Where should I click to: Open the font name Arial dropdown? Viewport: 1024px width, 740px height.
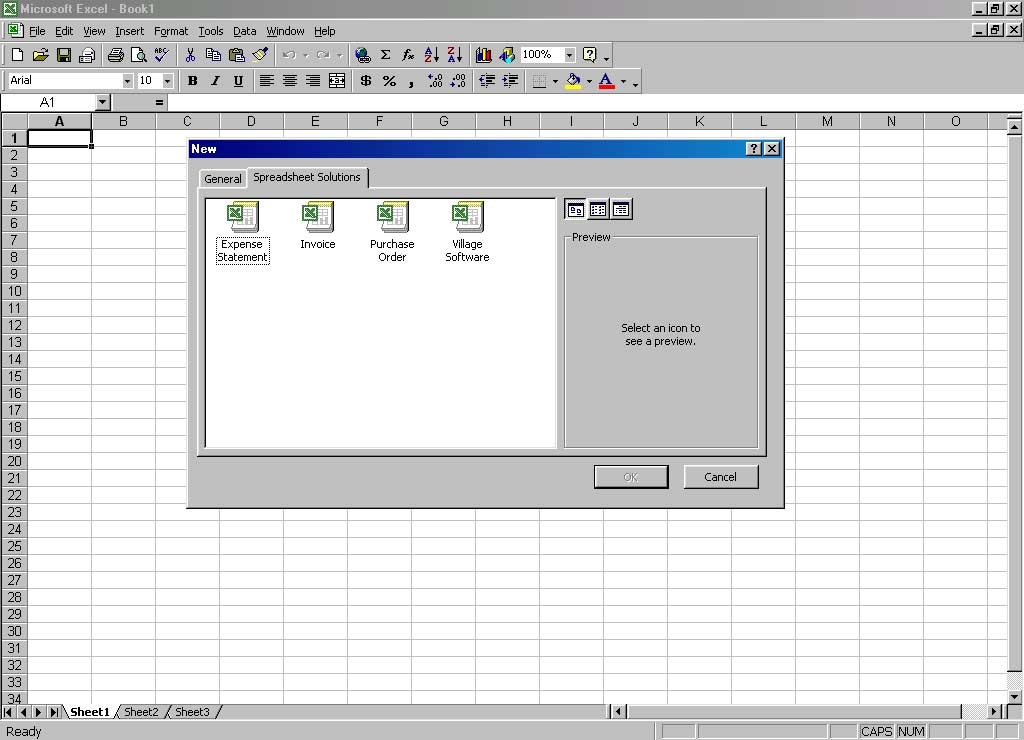click(127, 81)
